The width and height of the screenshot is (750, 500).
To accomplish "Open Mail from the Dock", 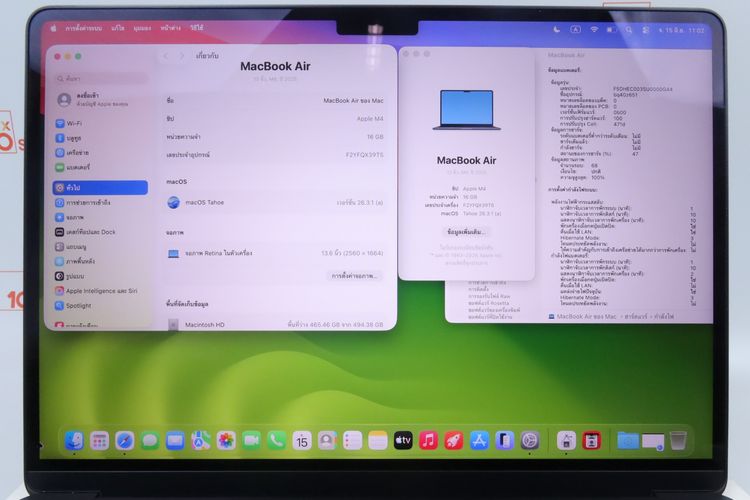I will point(176,441).
